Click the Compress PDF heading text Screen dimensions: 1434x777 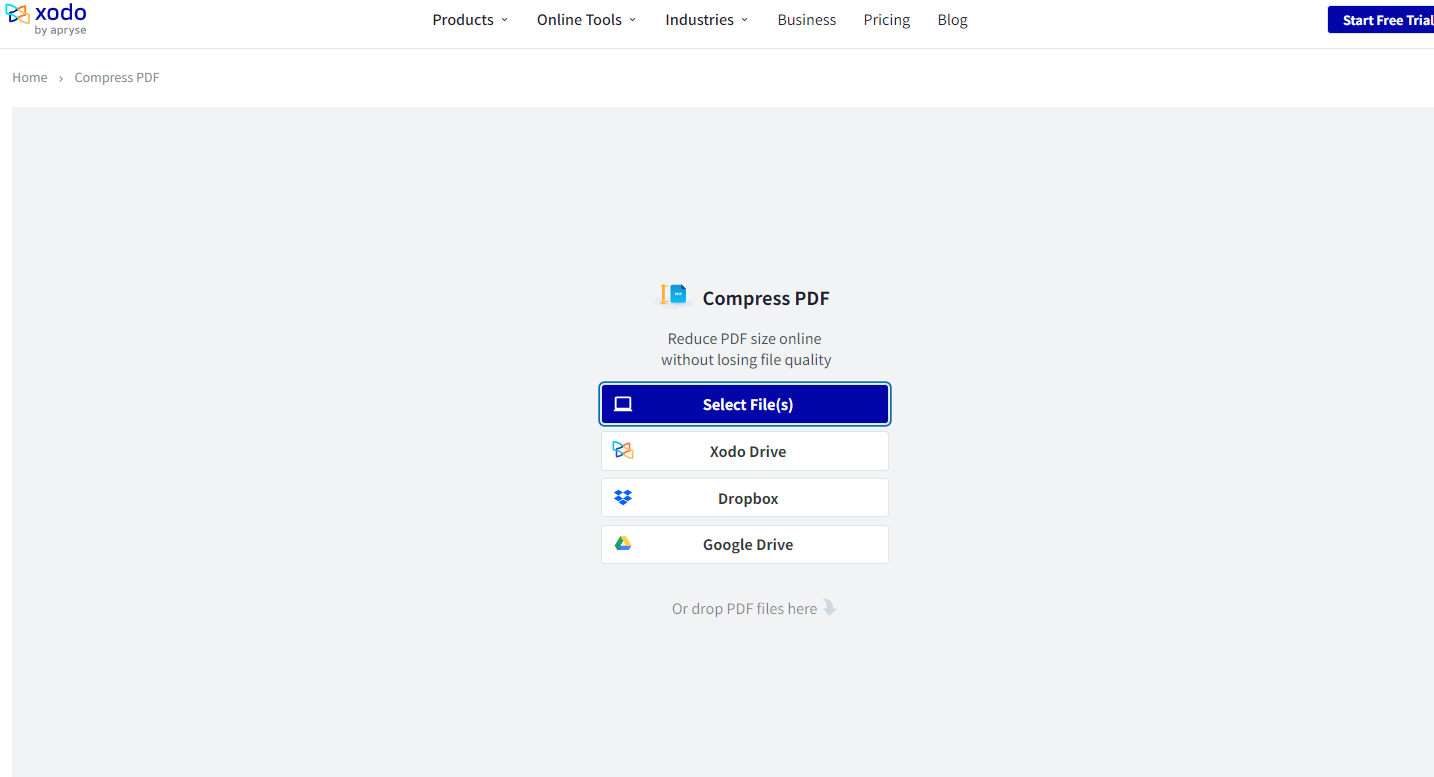click(x=765, y=298)
